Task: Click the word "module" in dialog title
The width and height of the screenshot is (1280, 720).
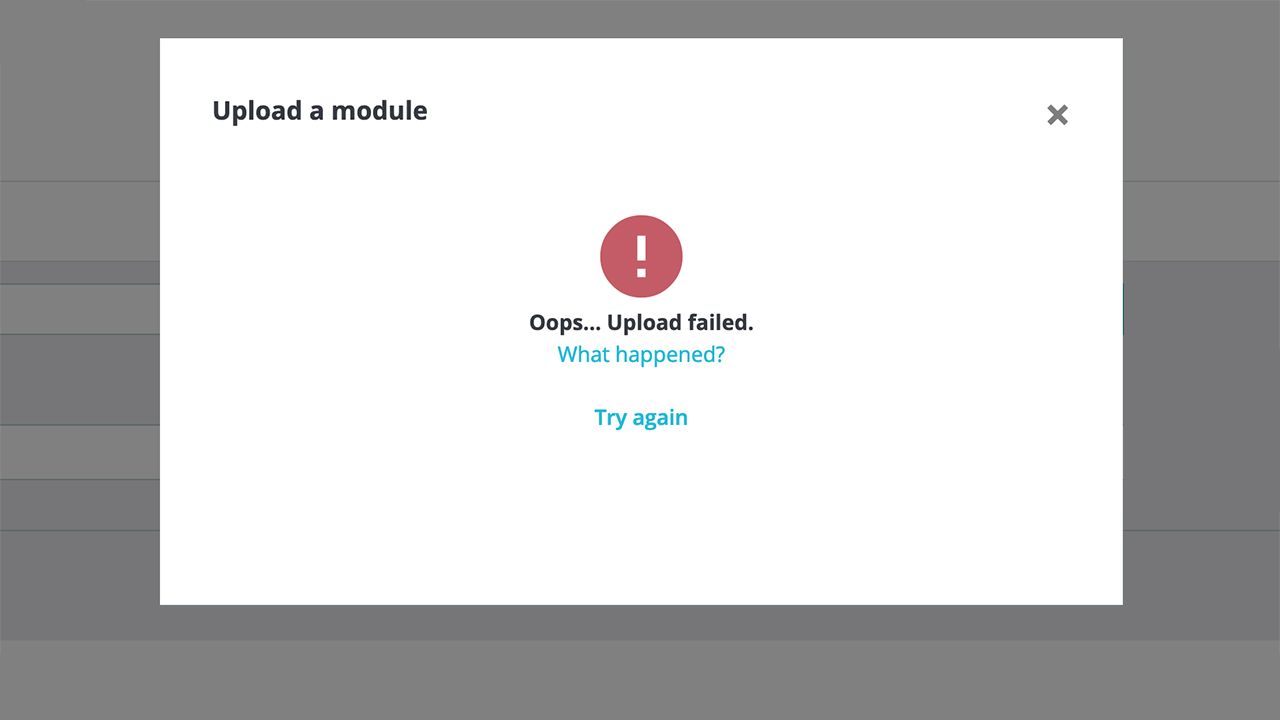Action: pos(379,111)
